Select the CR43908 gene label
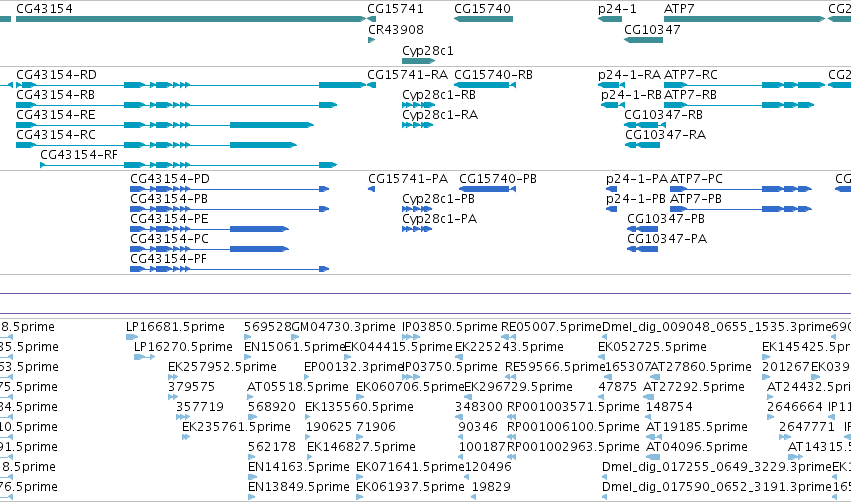 coord(396,29)
